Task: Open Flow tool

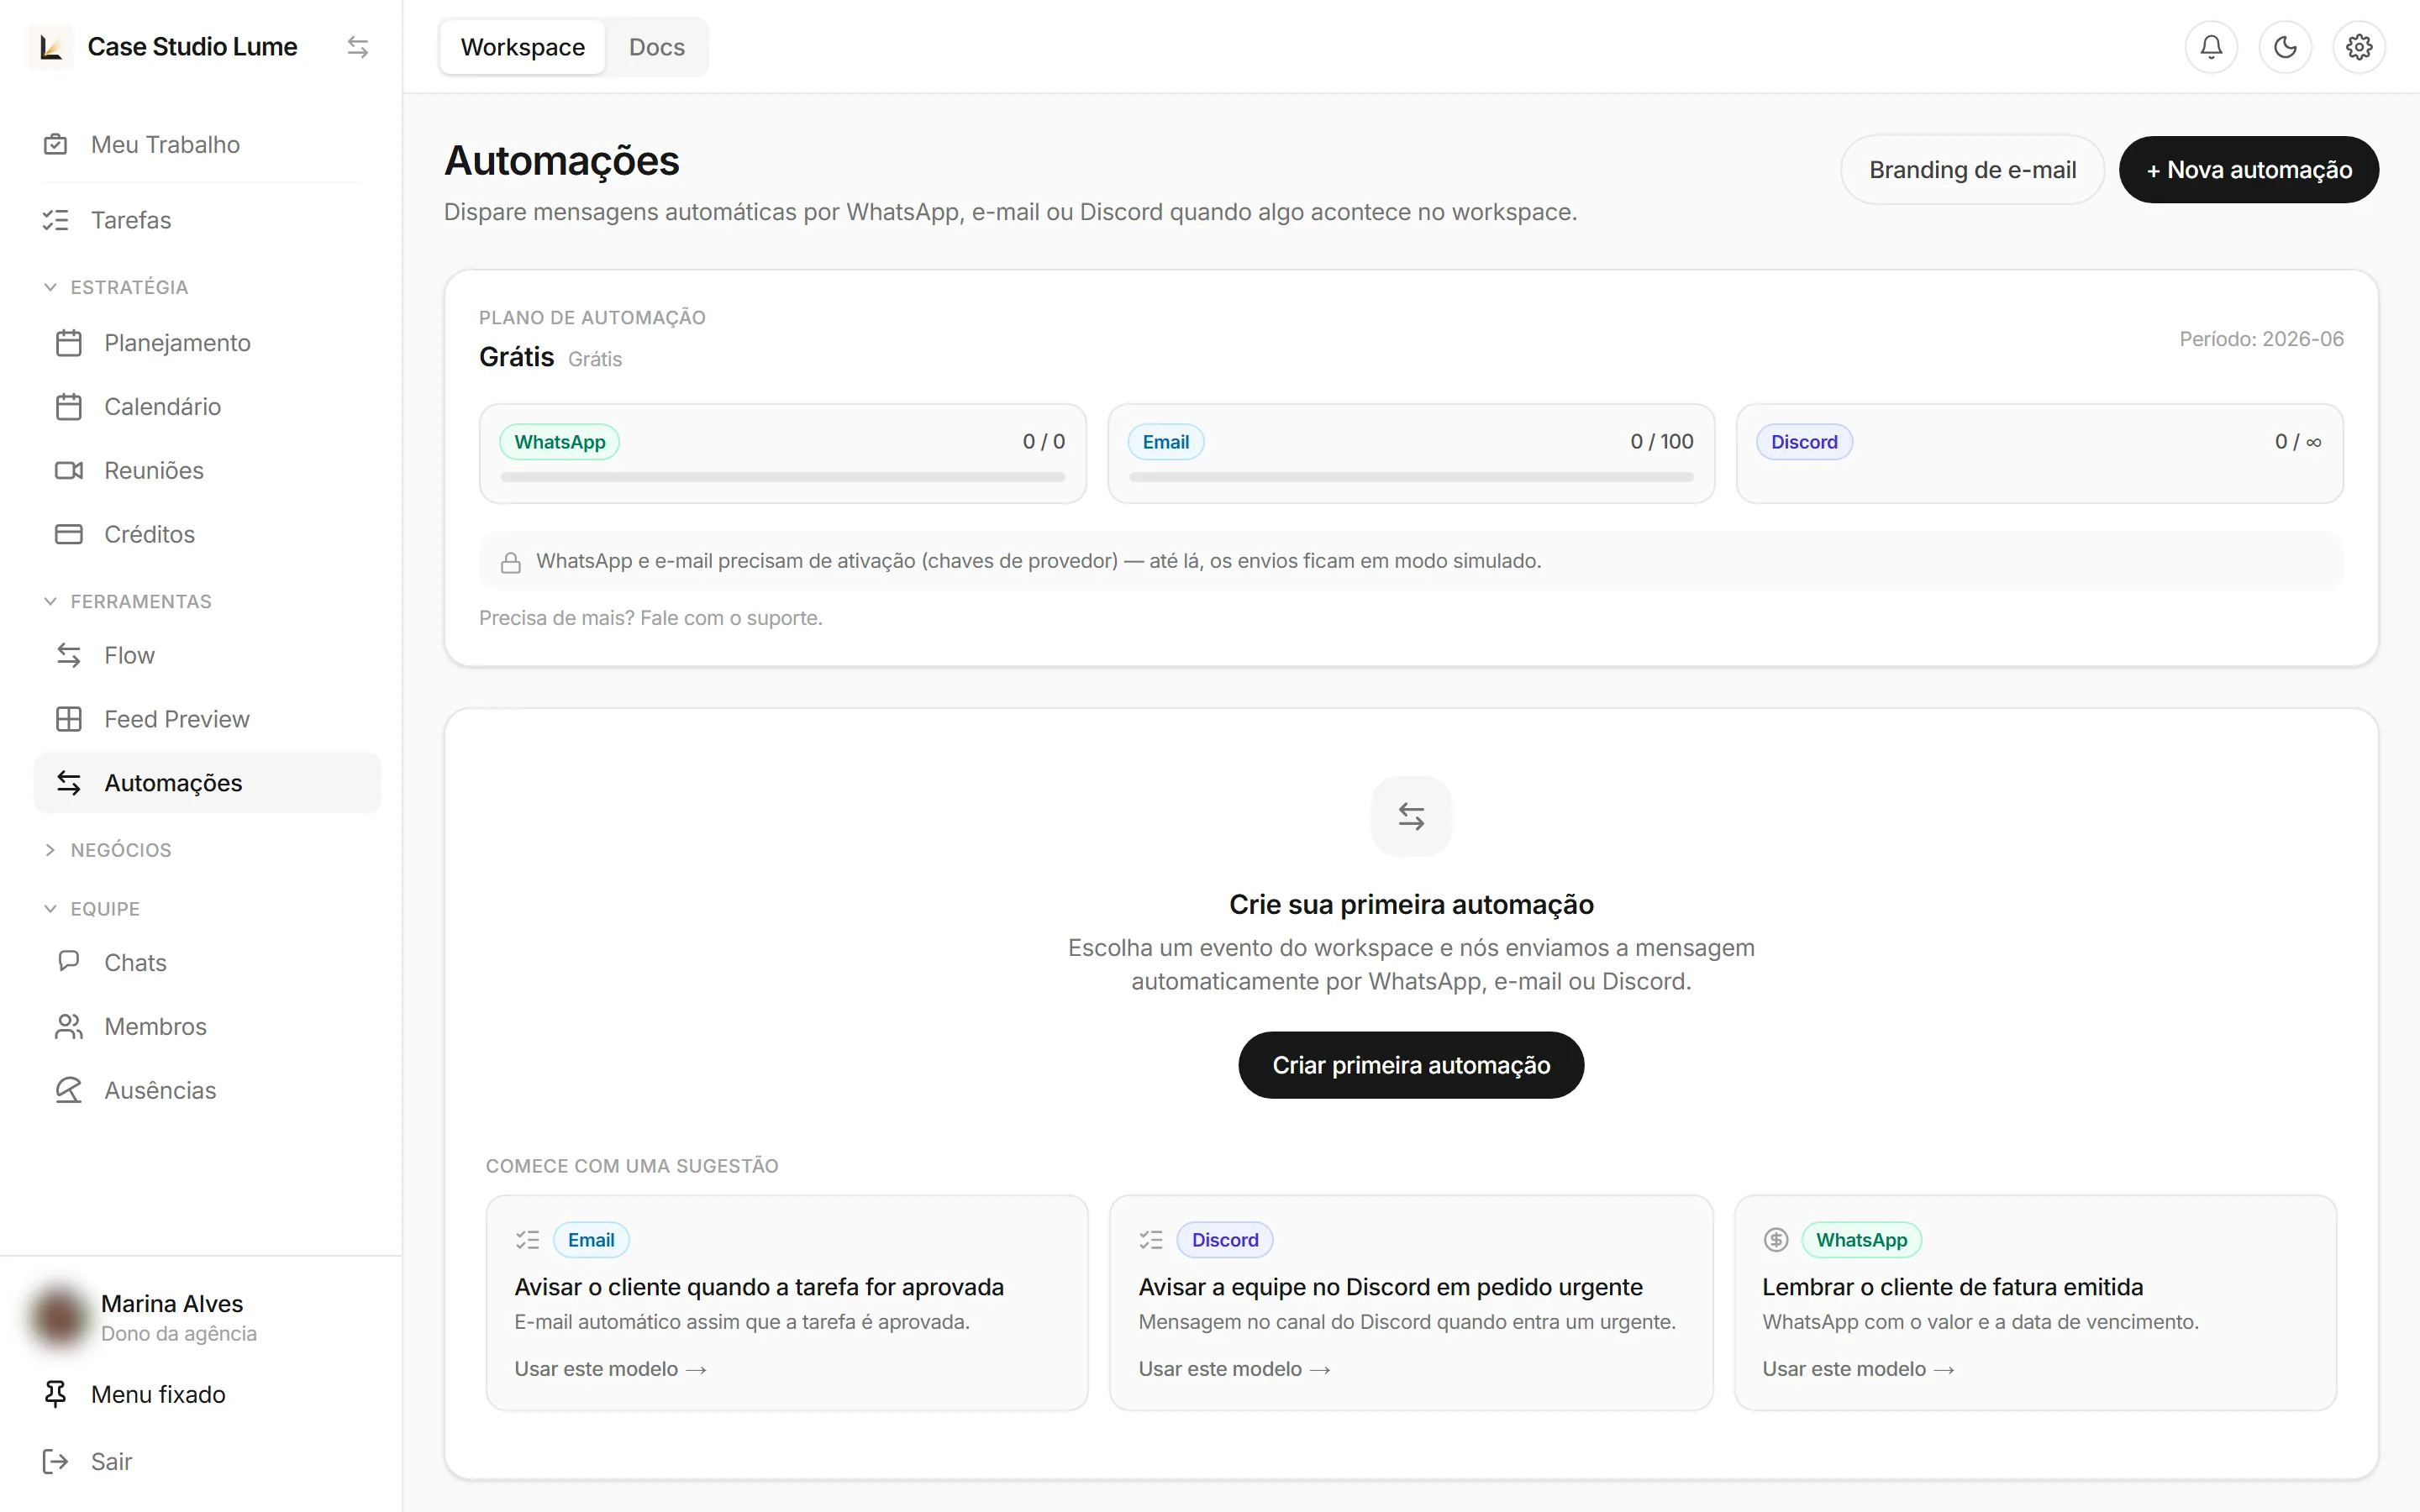Action: tap(207, 656)
